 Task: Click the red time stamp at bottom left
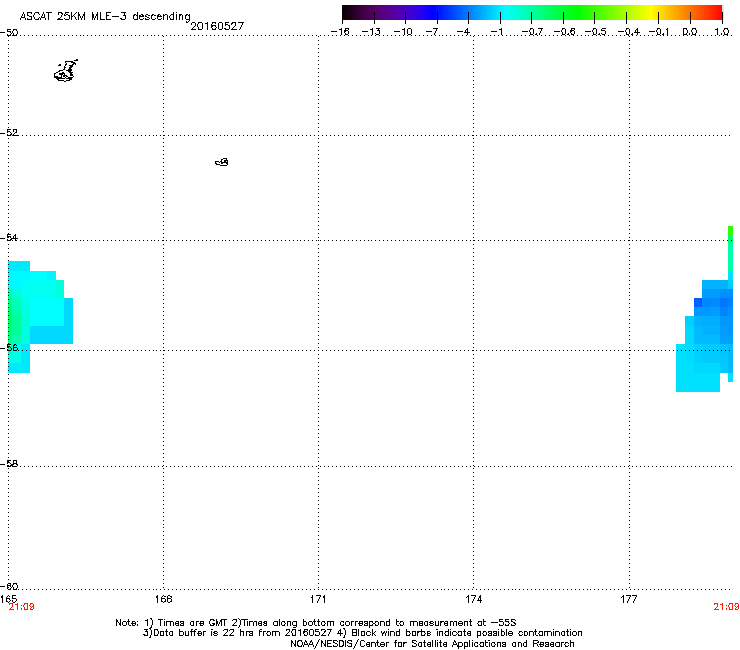pos(21,607)
